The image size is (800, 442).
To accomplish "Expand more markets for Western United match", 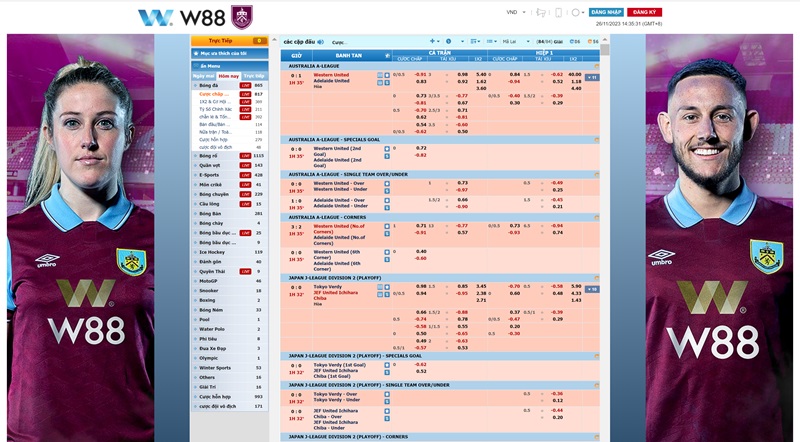I will (592, 78).
